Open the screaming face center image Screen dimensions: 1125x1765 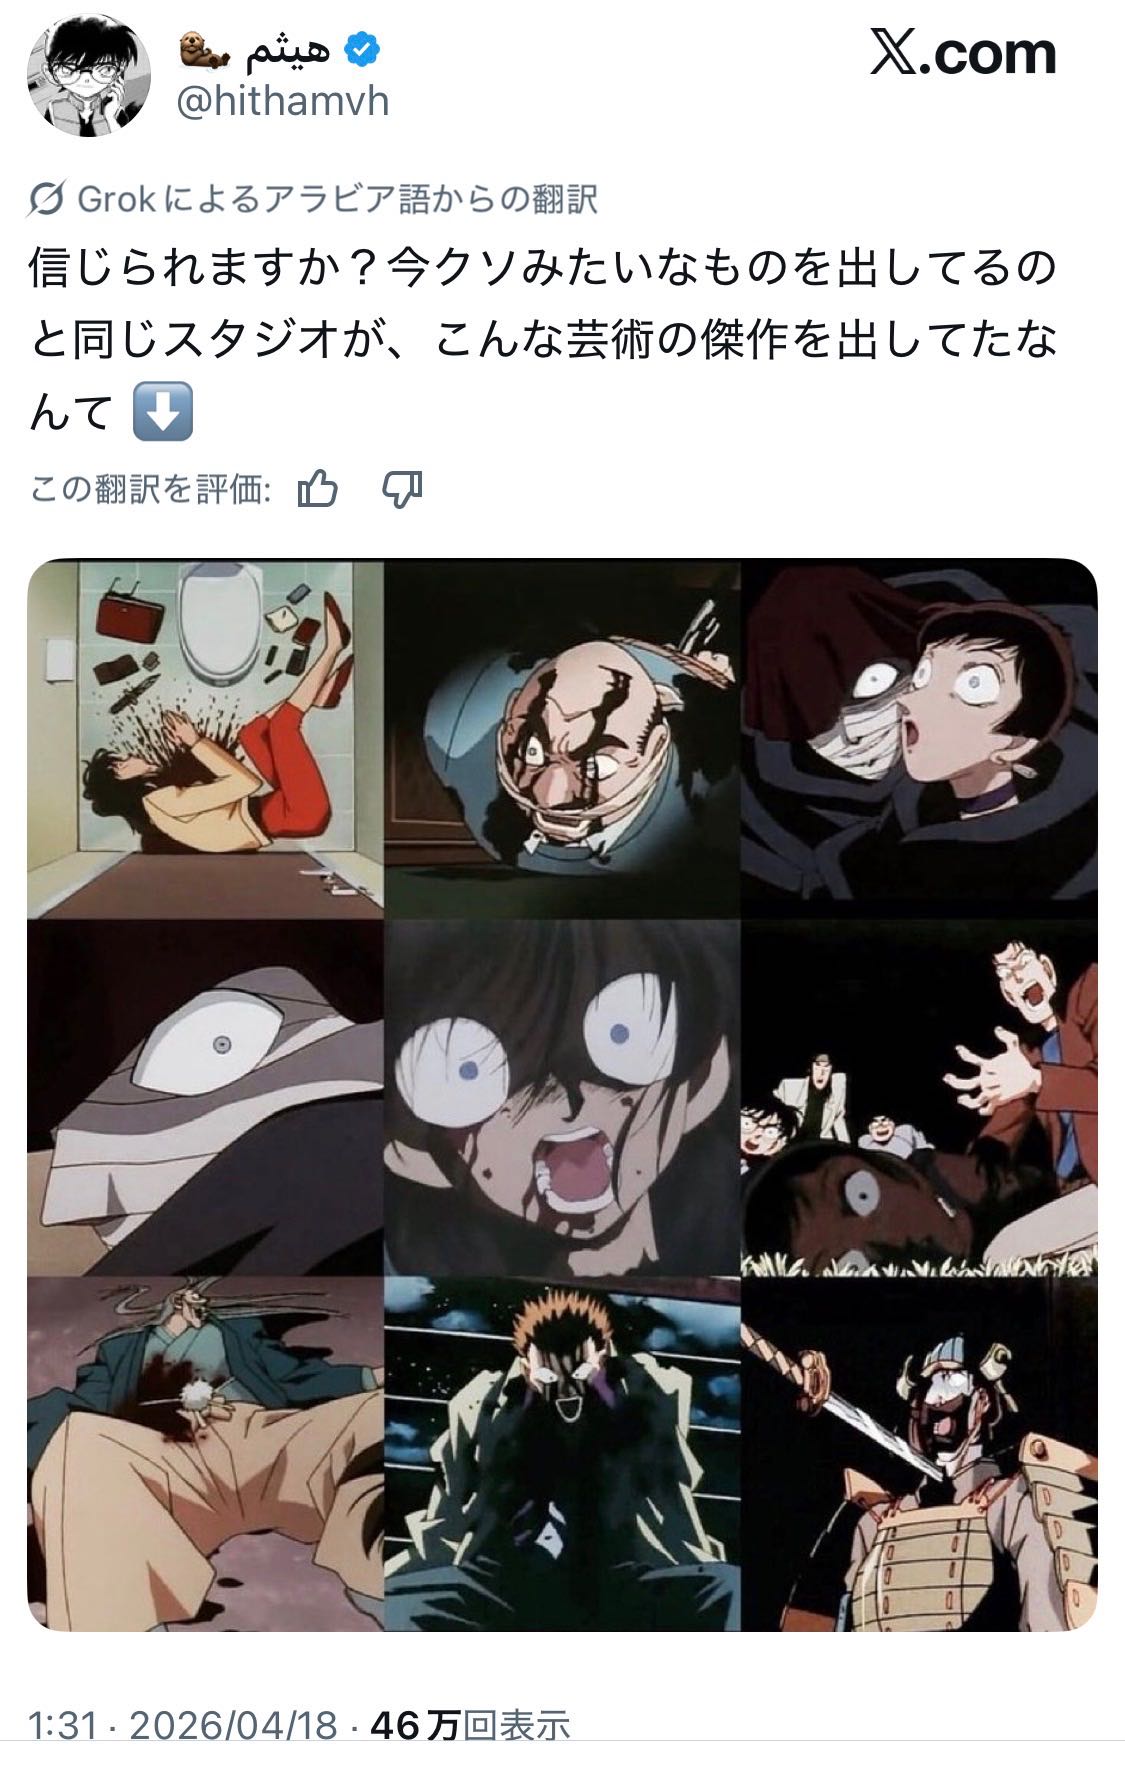tap(563, 1097)
